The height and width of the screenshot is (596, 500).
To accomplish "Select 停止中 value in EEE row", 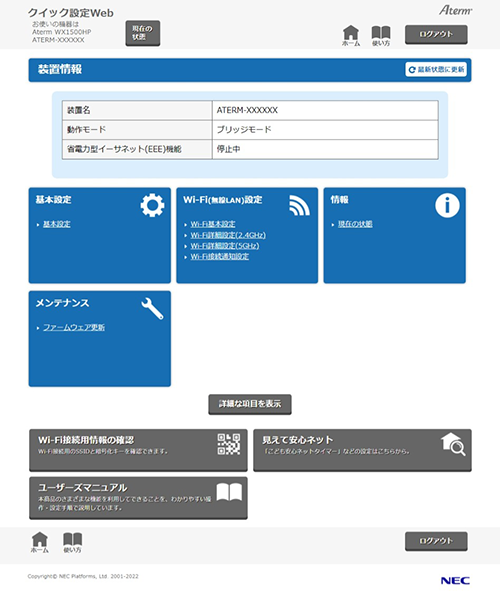I will (x=229, y=149).
